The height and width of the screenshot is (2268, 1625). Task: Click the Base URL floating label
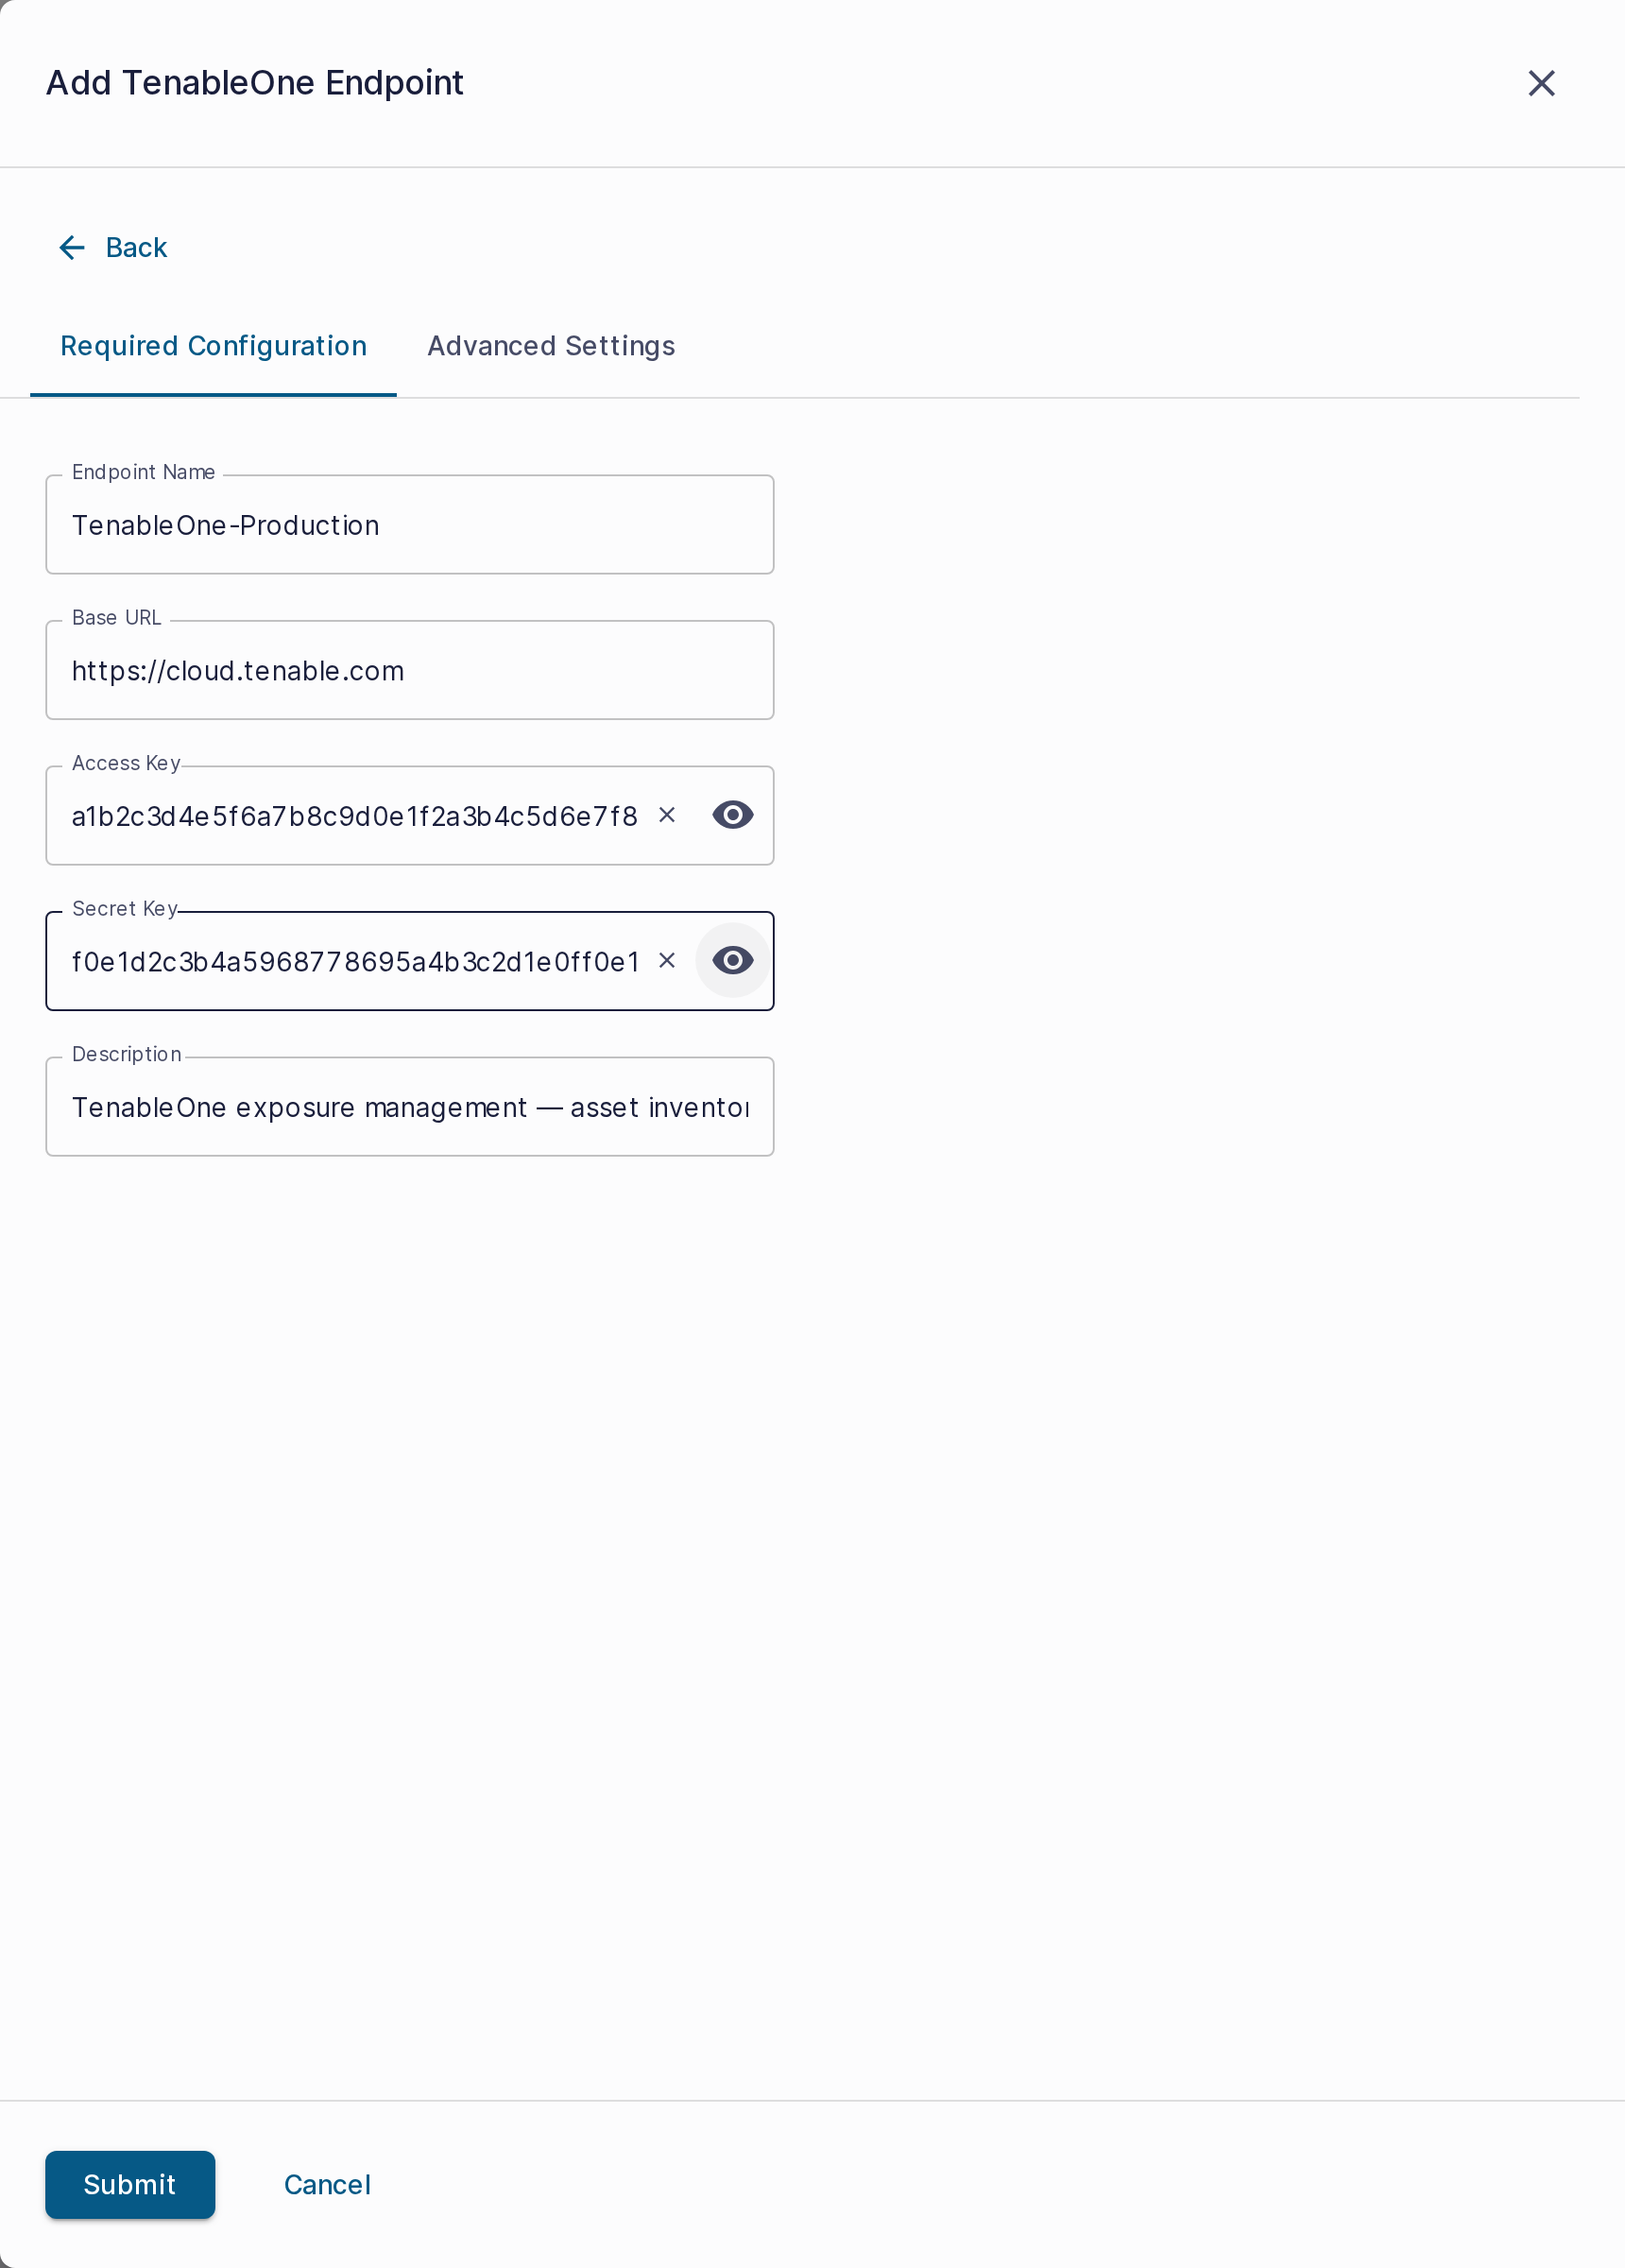pos(117,618)
